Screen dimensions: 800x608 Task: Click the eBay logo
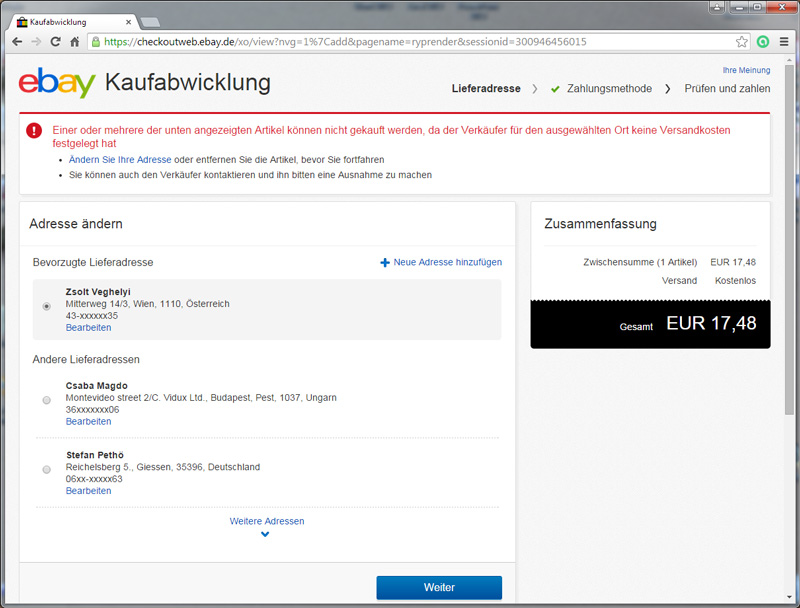[57, 83]
